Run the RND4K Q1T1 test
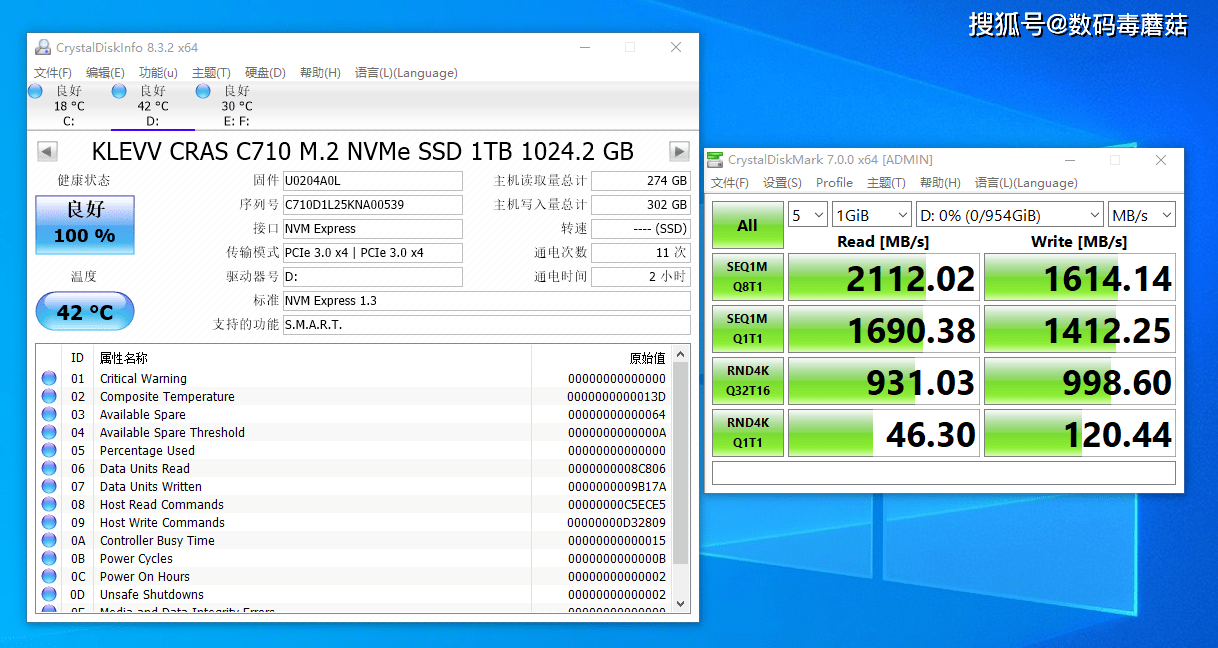The width and height of the screenshot is (1218, 648). point(747,433)
